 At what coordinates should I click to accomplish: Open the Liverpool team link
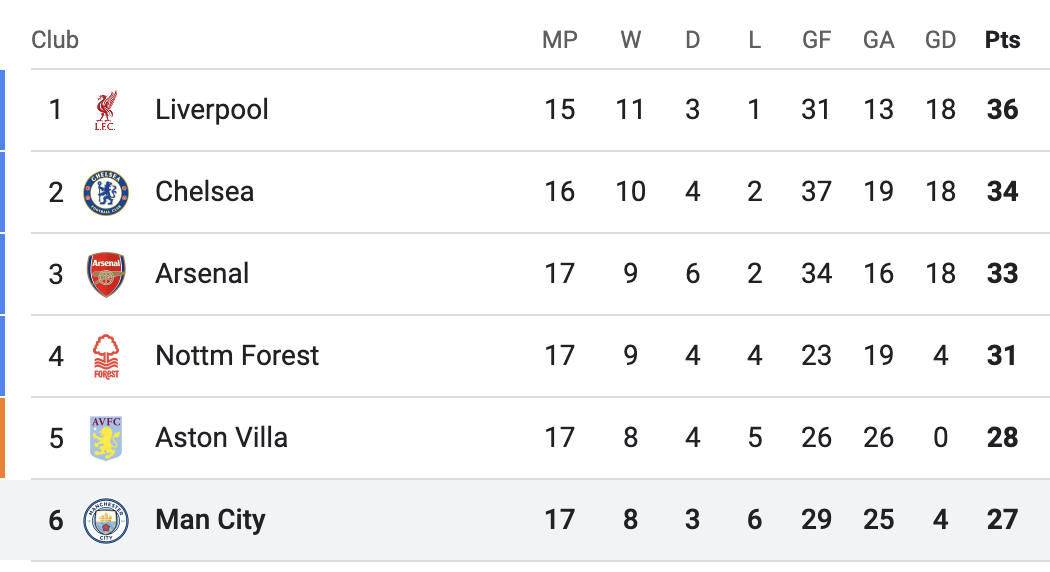point(212,110)
